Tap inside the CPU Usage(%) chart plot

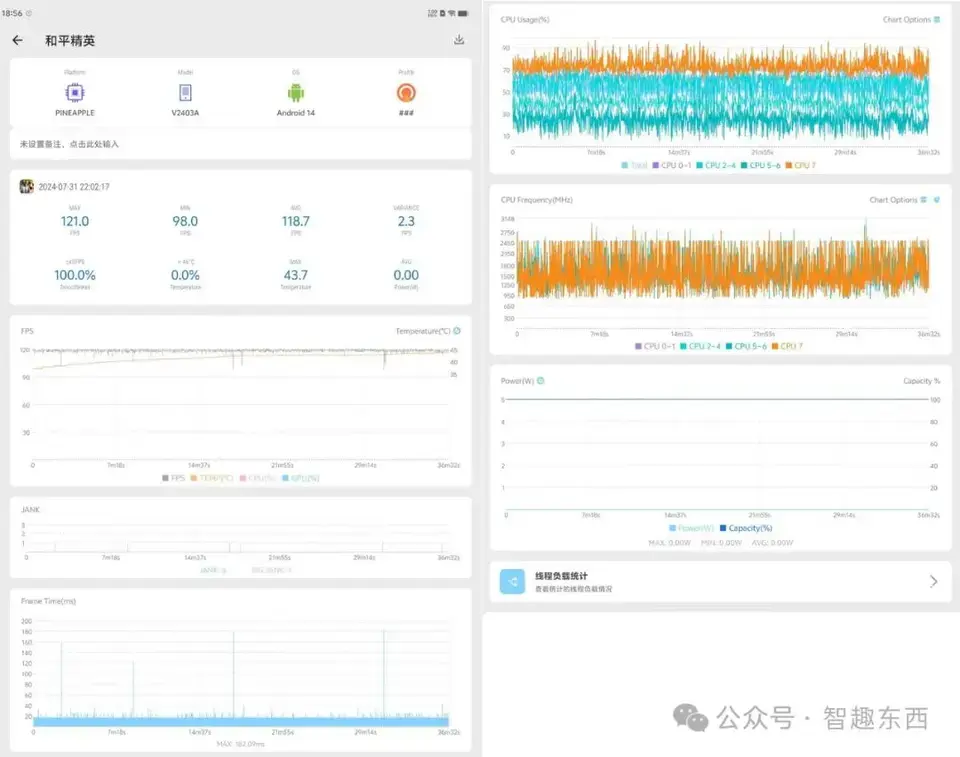pos(721,92)
